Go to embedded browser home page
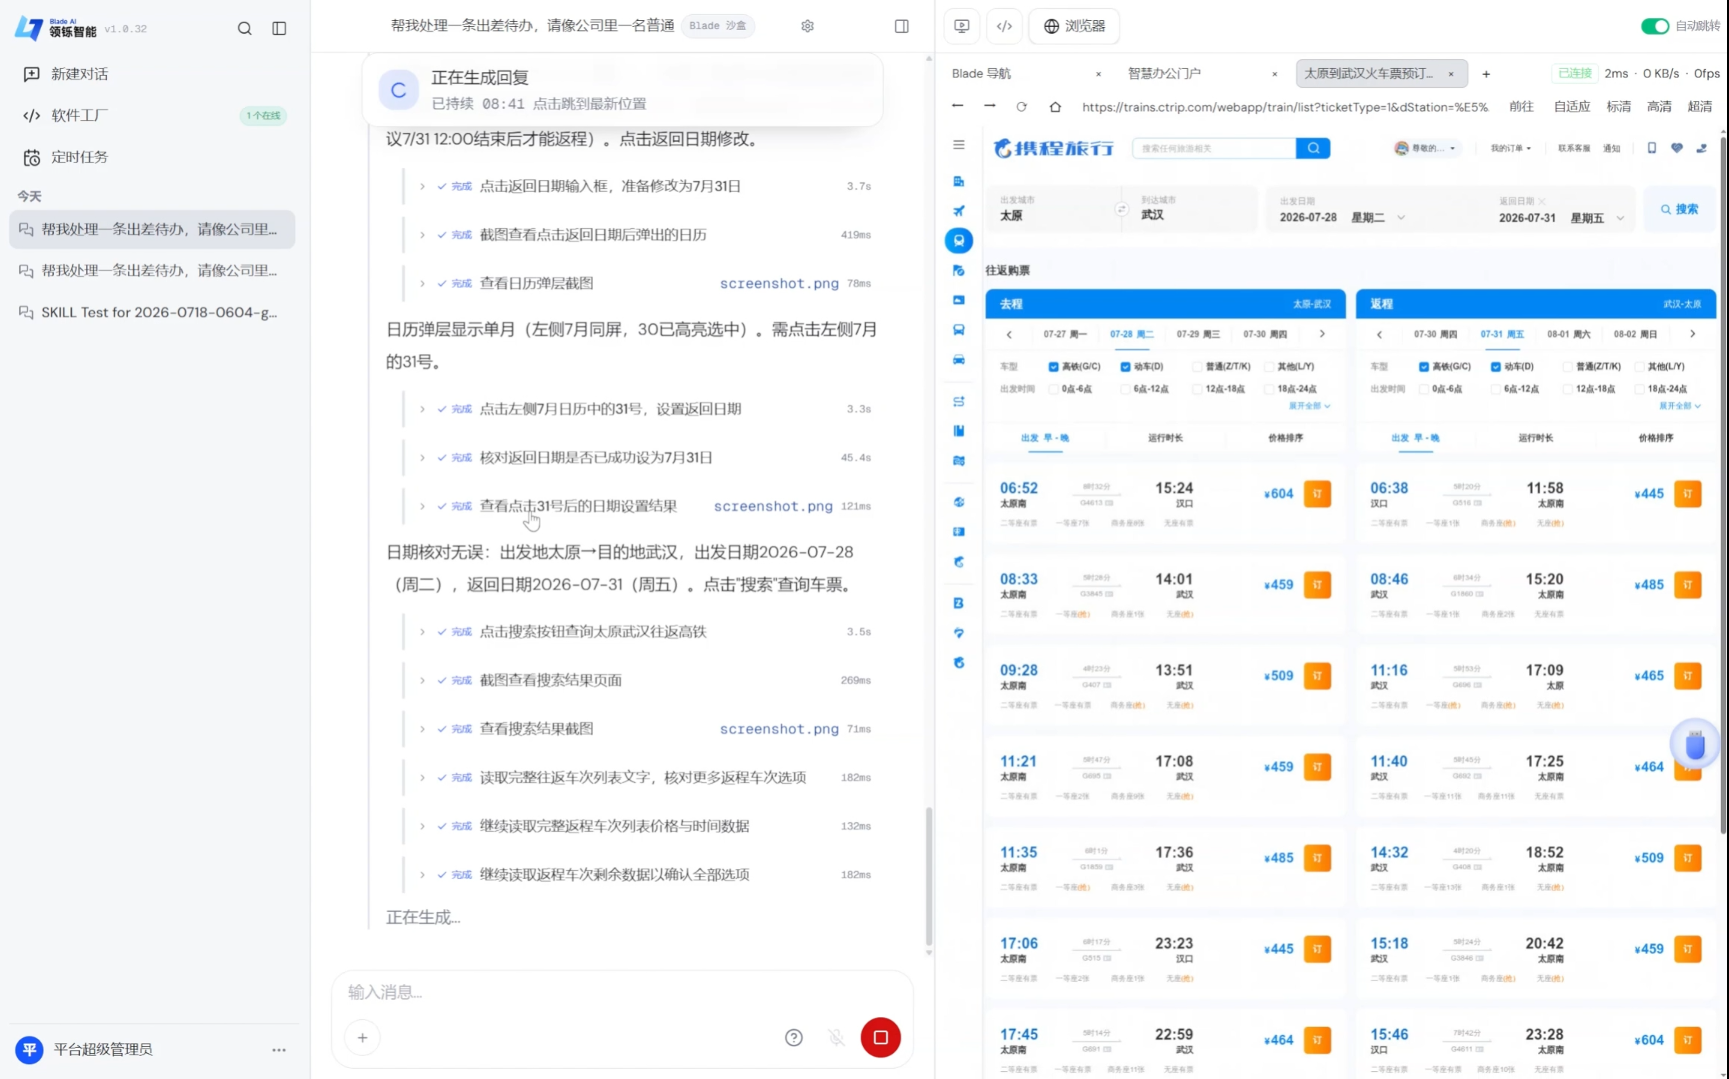This screenshot has height=1079, width=1729. click(1054, 106)
